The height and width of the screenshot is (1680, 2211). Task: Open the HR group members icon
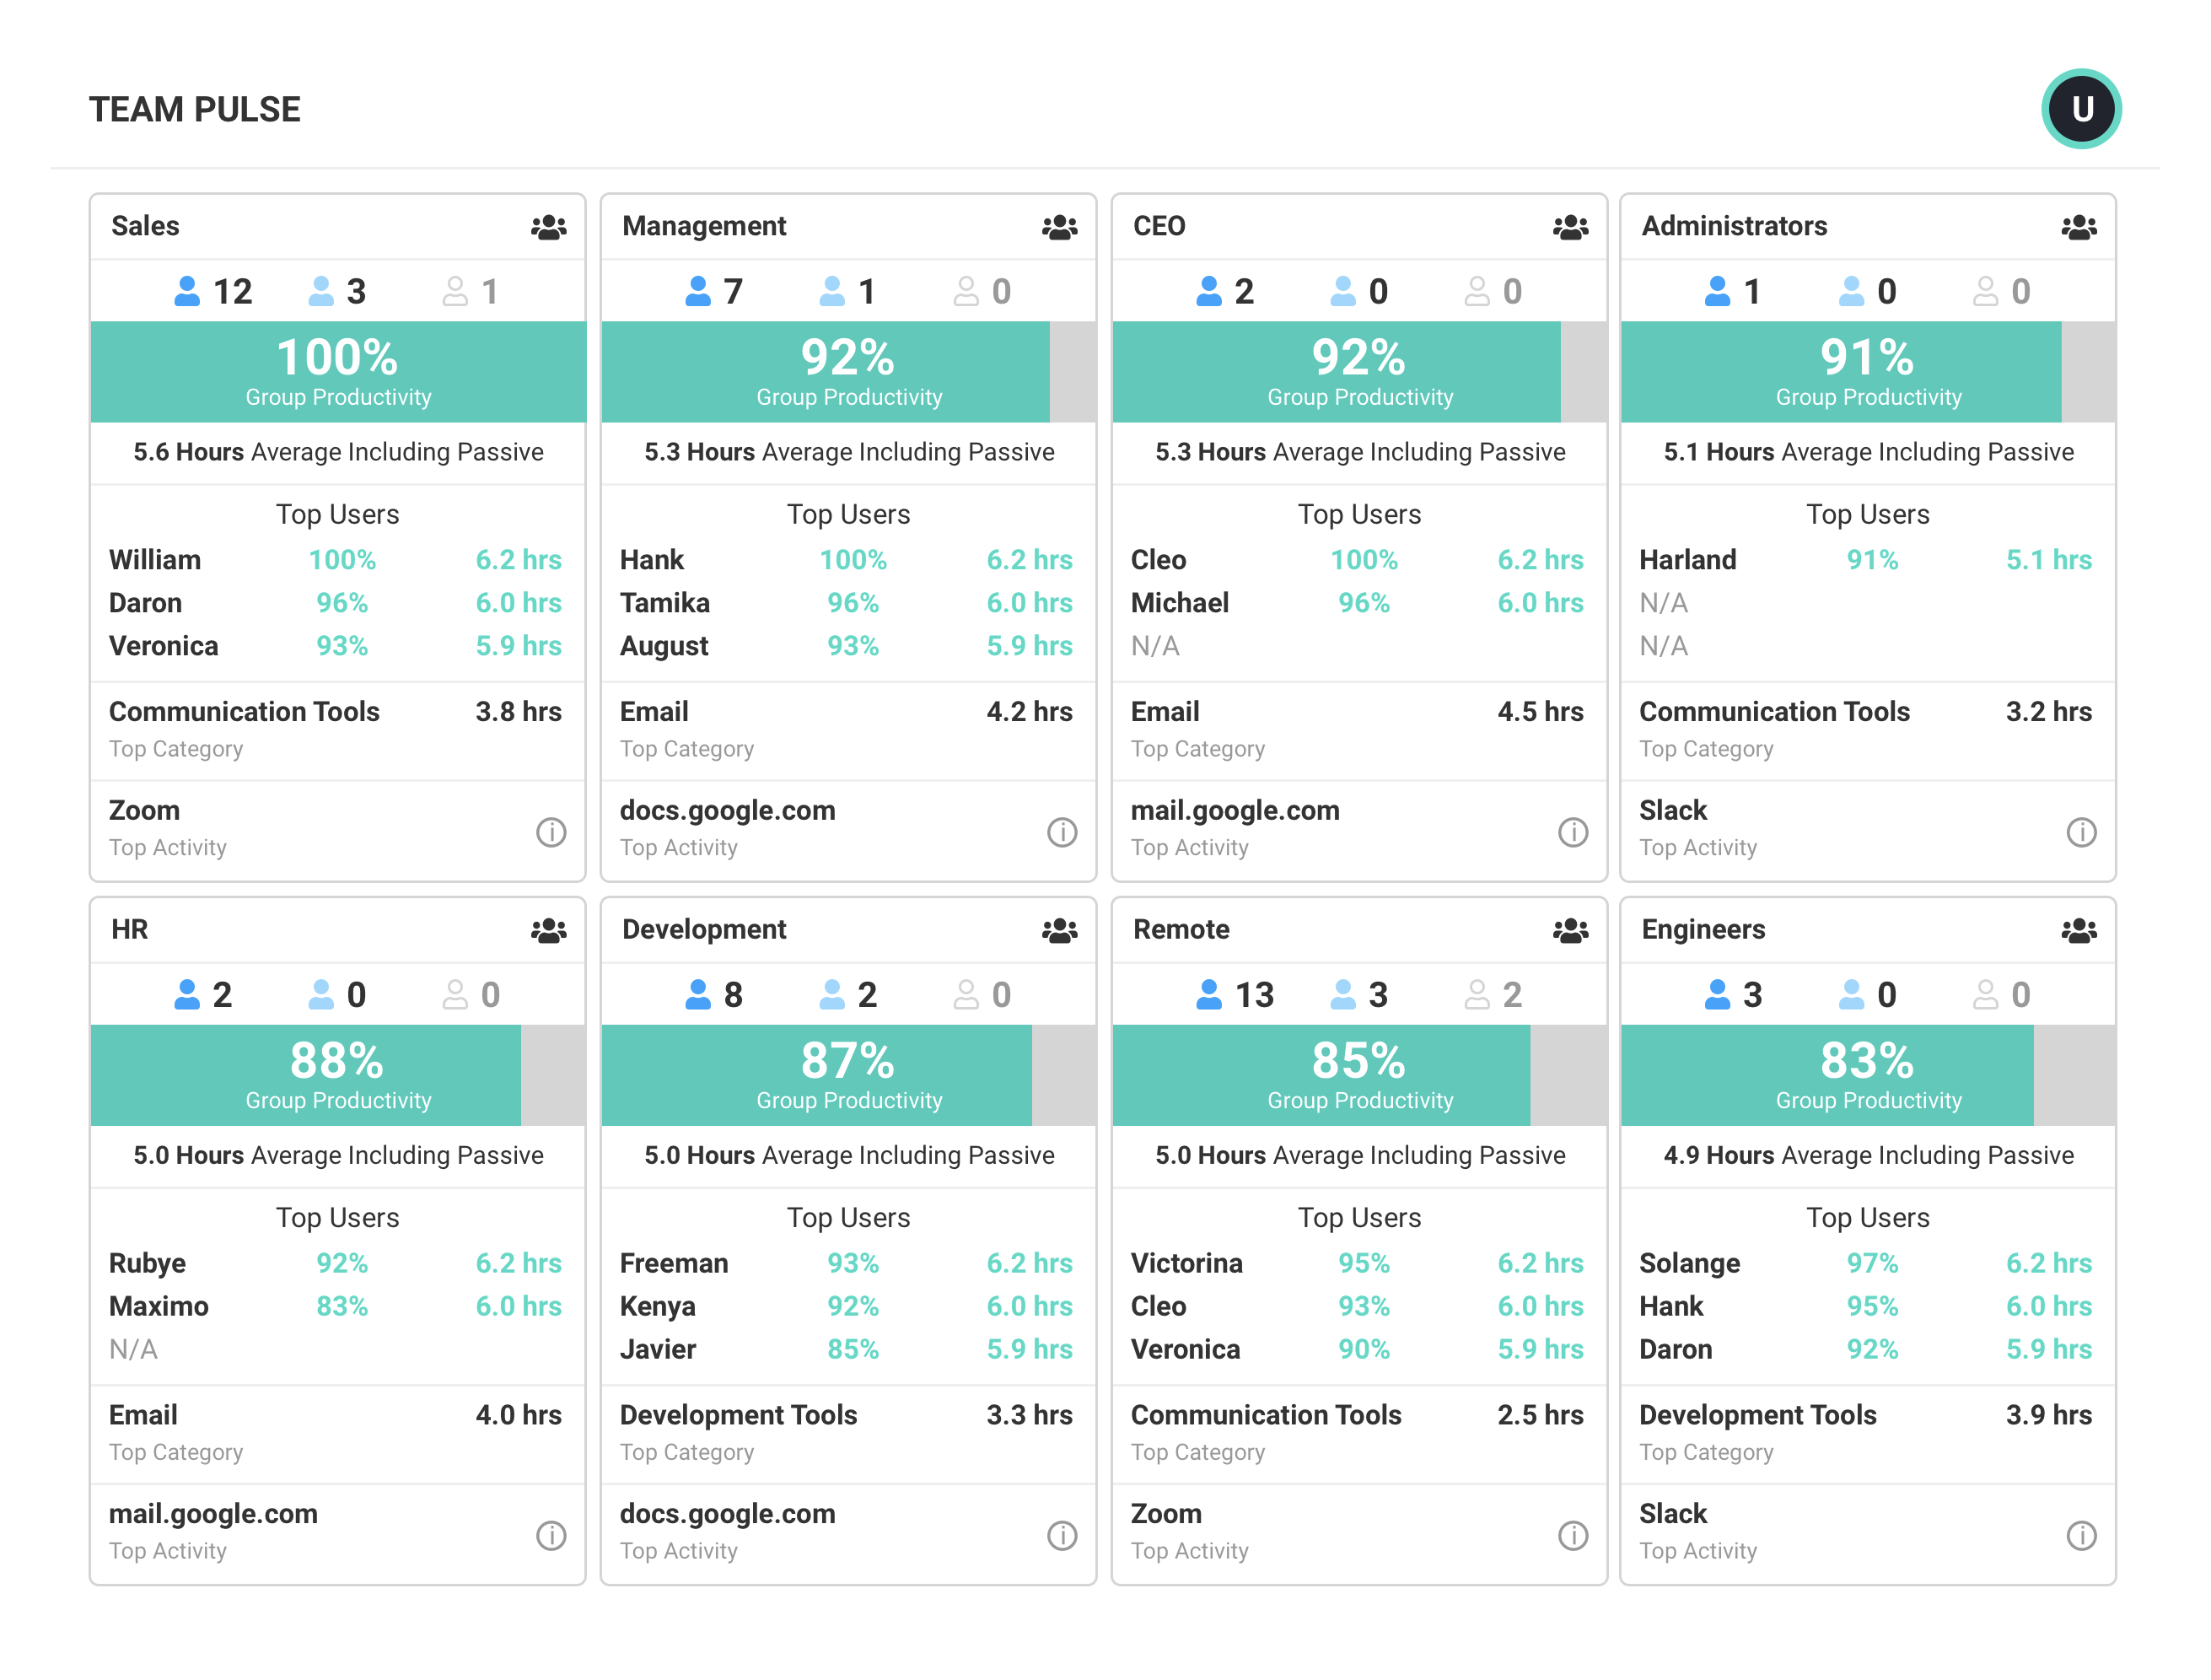[x=548, y=931]
